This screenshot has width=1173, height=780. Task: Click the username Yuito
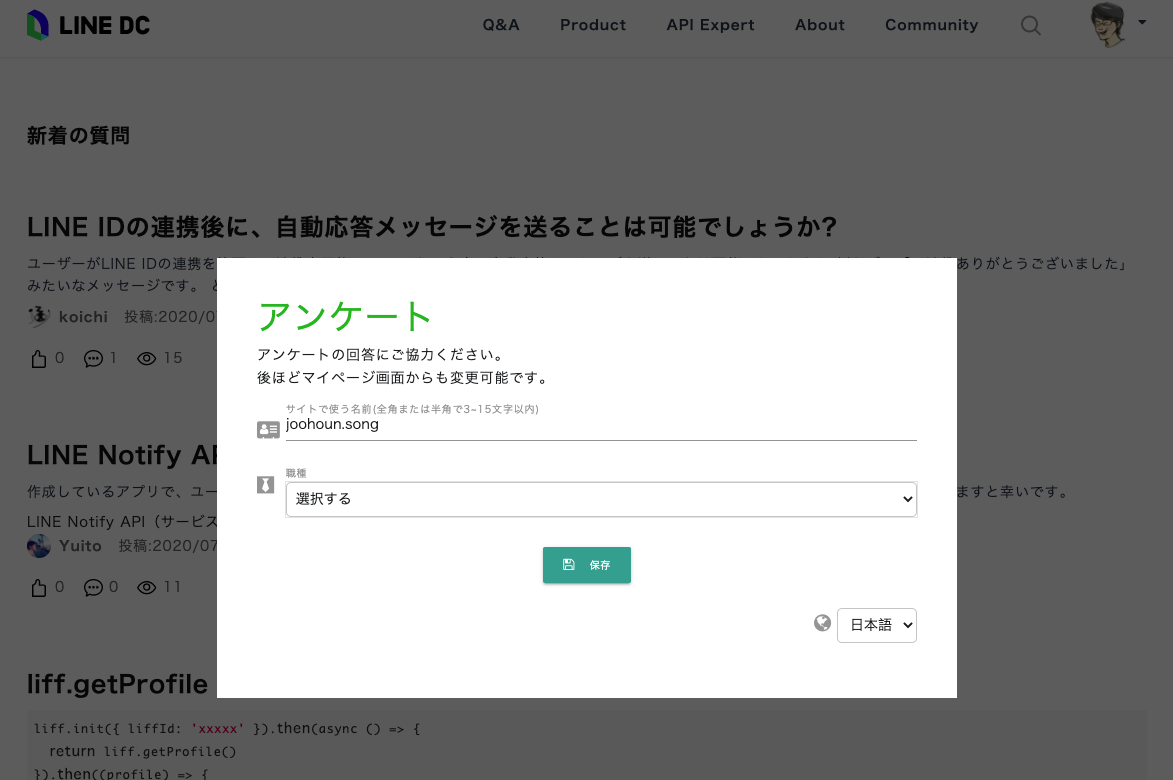coord(80,546)
